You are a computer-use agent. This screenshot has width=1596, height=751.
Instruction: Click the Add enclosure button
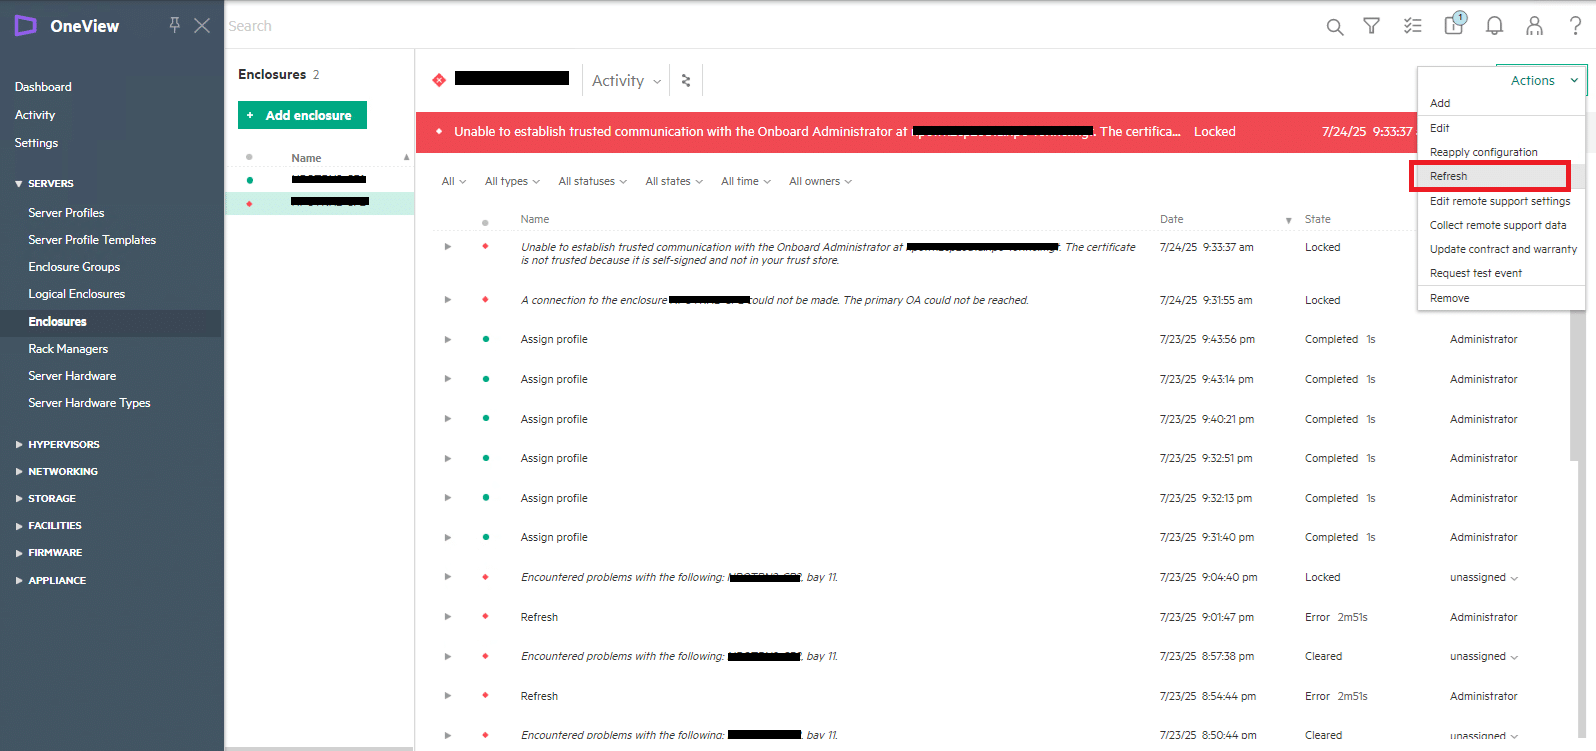(x=302, y=115)
